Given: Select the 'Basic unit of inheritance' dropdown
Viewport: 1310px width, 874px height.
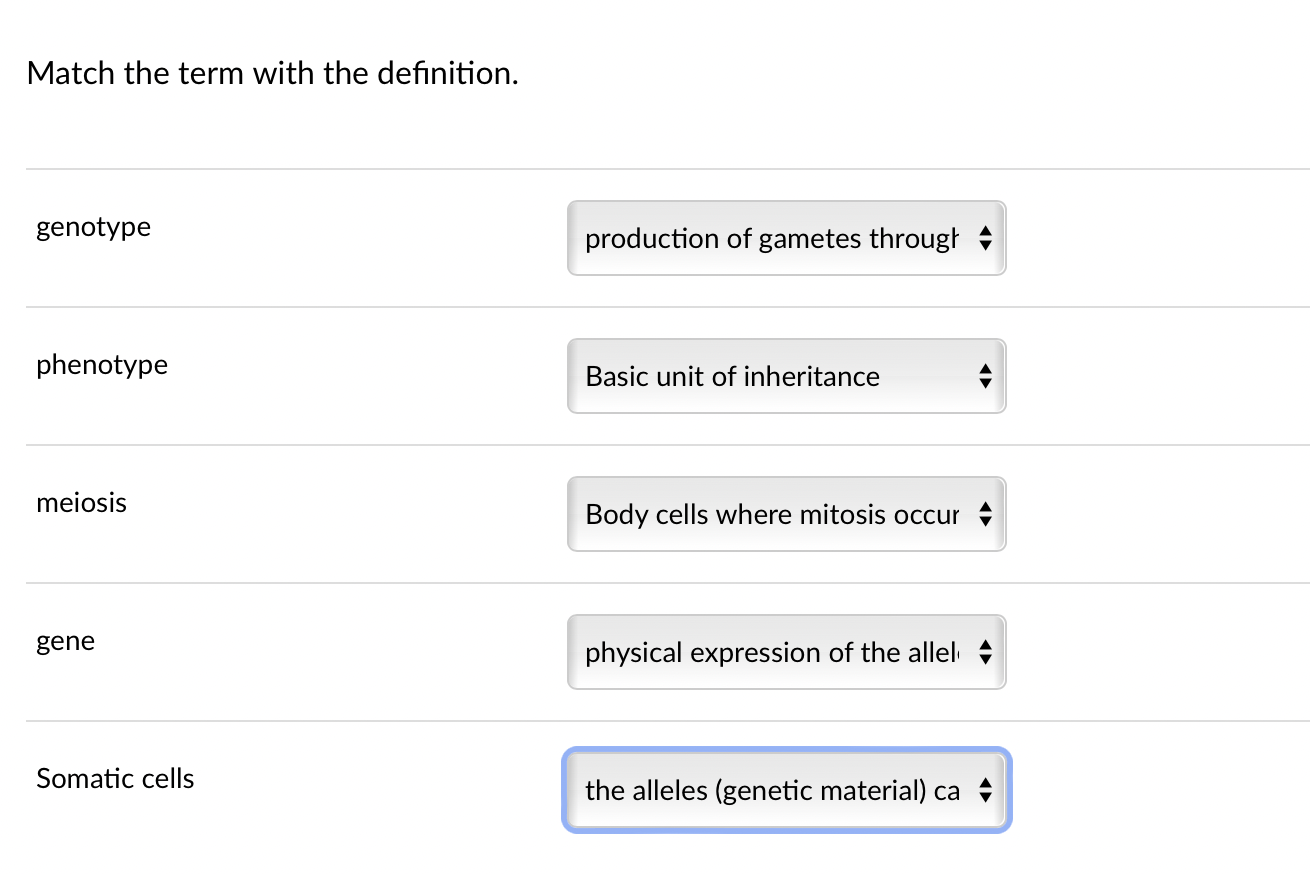Looking at the screenshot, I should tap(786, 376).
